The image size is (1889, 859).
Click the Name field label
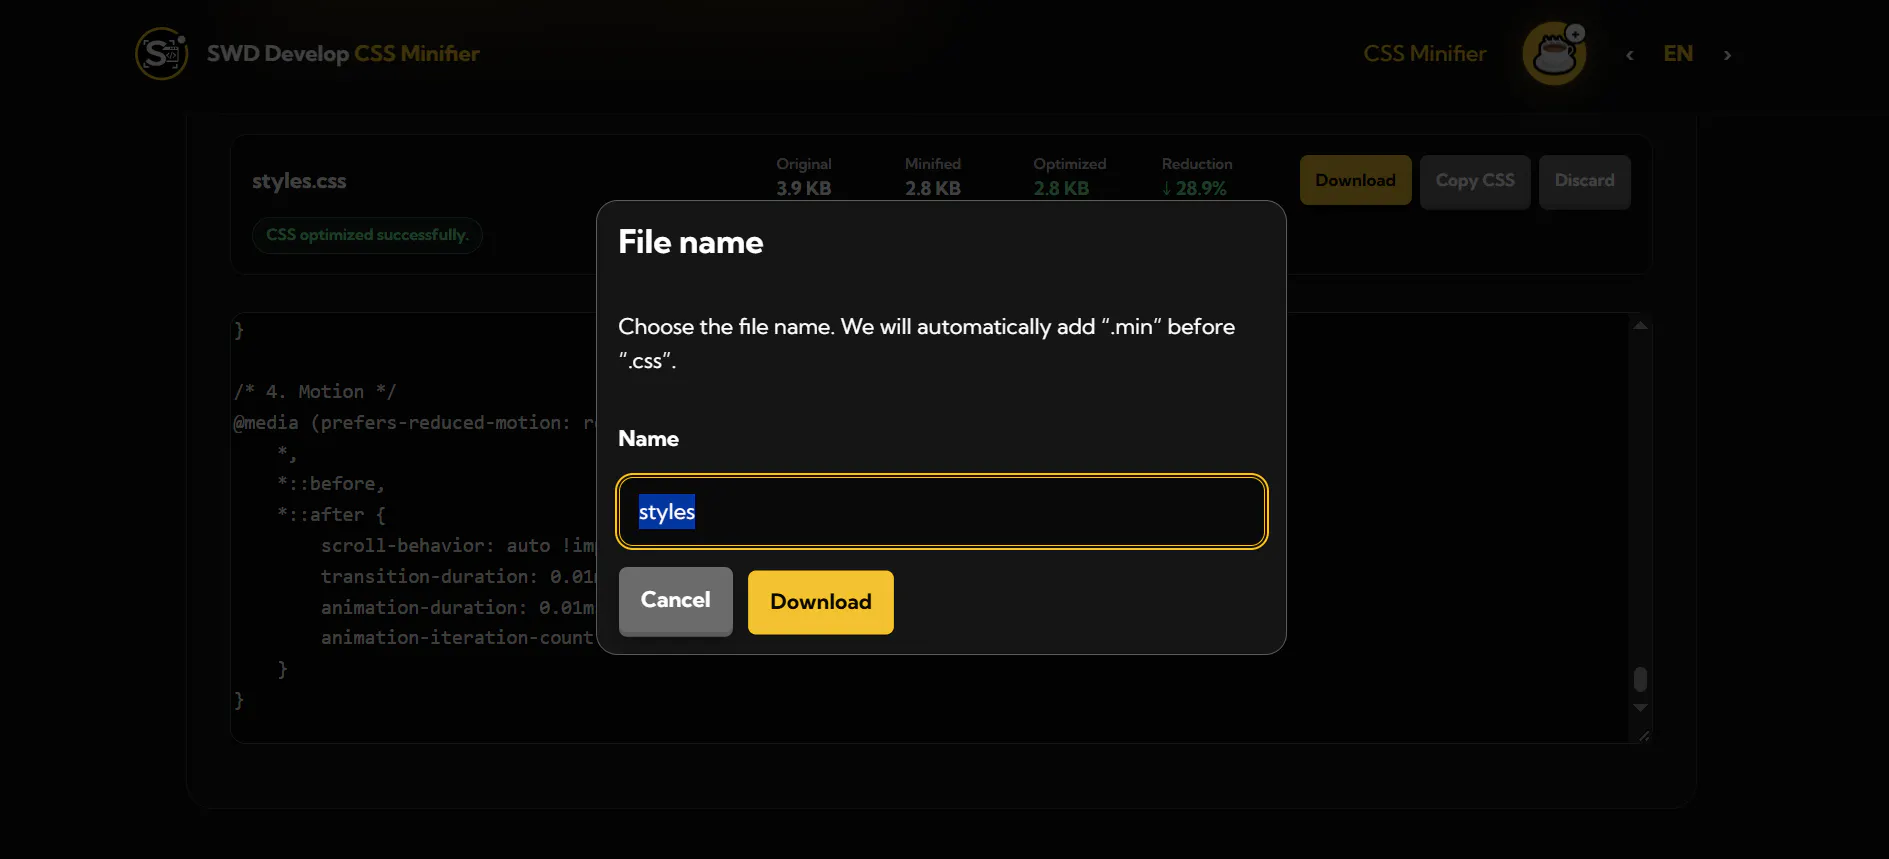(x=648, y=439)
